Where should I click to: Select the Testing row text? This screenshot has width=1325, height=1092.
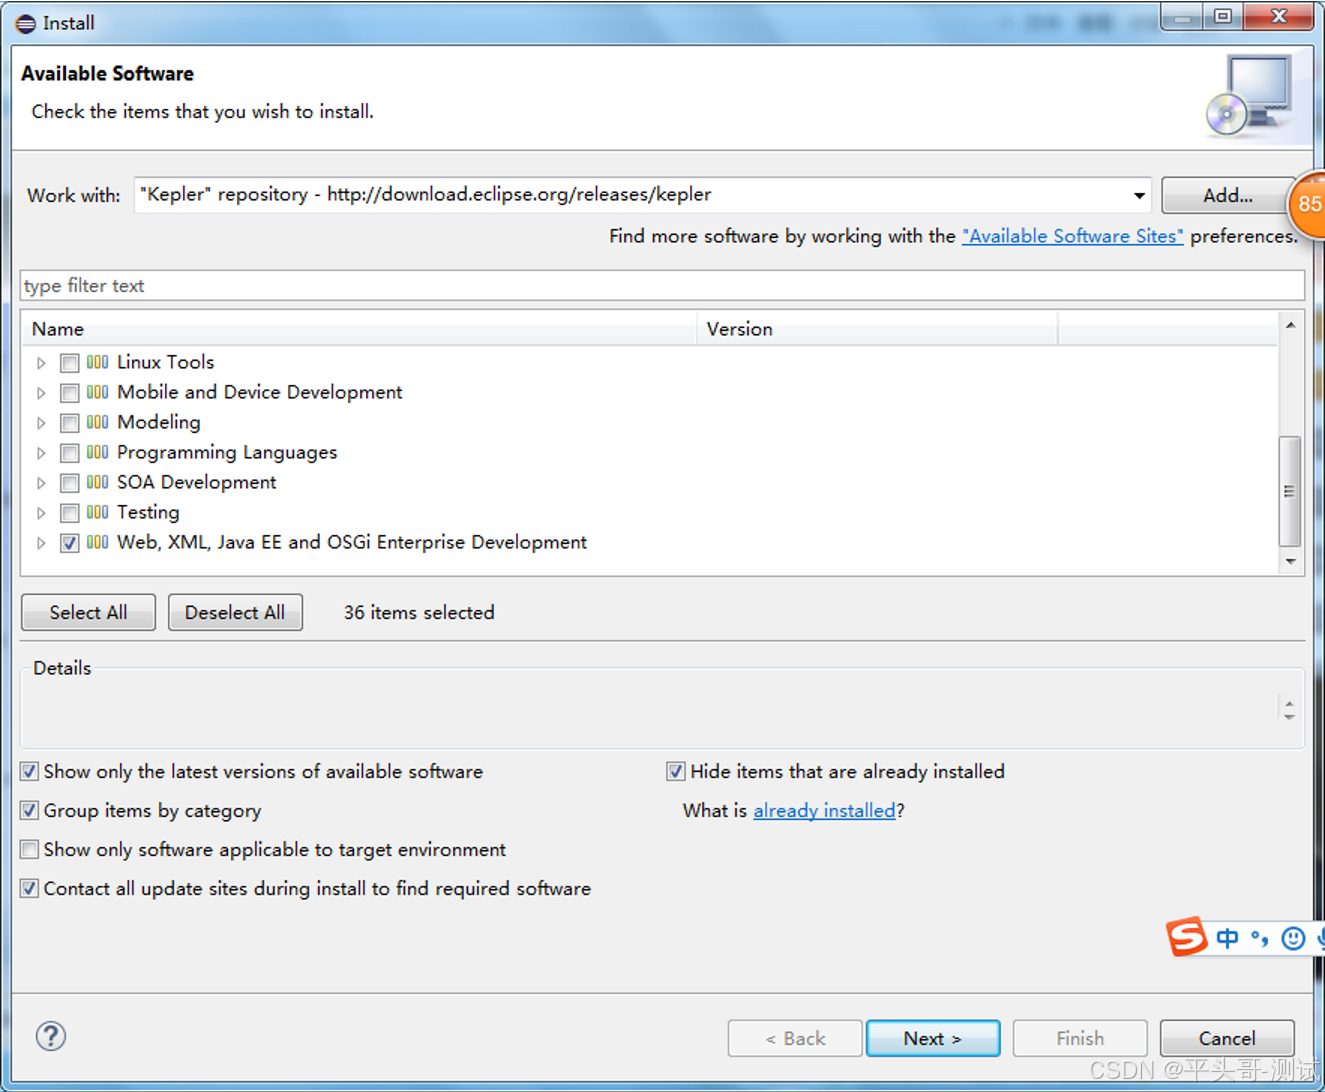(x=148, y=512)
